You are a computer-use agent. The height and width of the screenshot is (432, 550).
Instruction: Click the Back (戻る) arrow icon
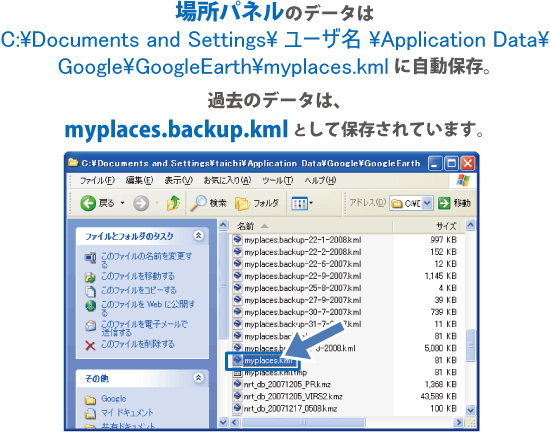(x=88, y=203)
